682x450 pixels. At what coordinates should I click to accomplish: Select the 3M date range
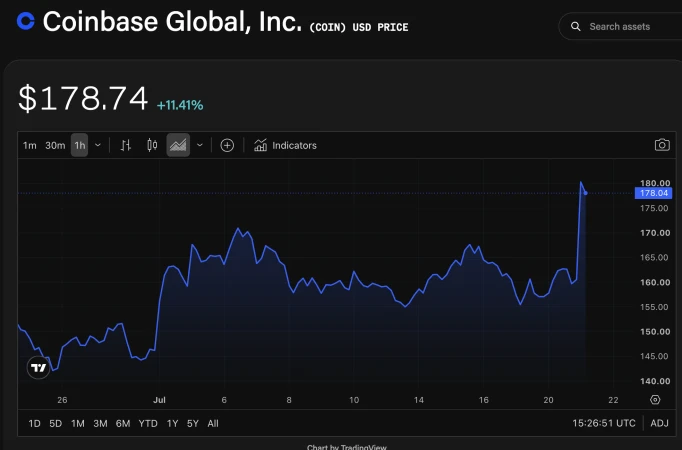pyautogui.click(x=100, y=423)
